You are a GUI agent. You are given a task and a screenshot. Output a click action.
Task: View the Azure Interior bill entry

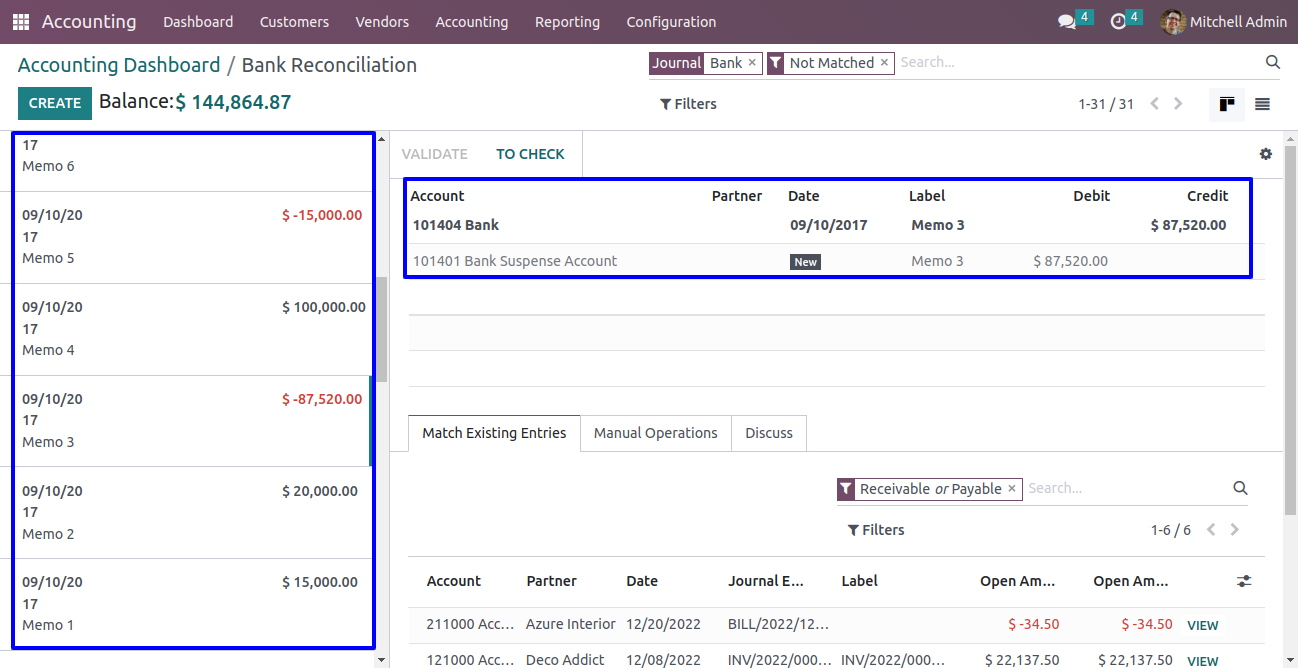[1202, 625]
